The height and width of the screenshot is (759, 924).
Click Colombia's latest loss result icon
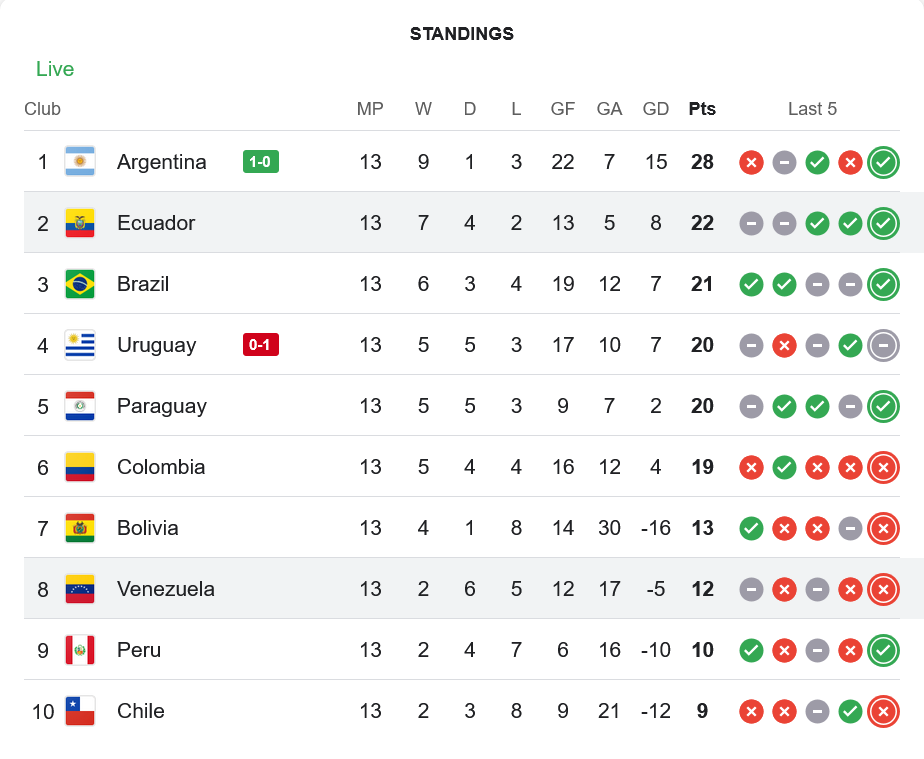[x=883, y=467]
